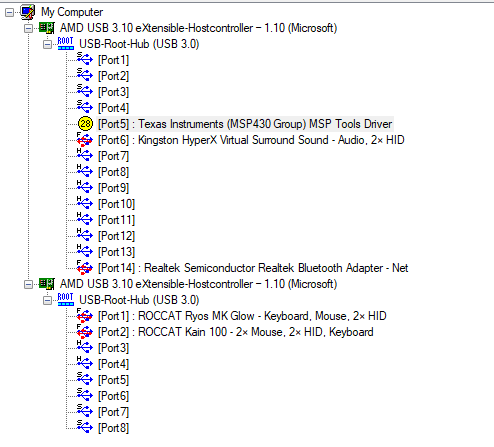Click the red USB icon for ROCCAT Ryos MK Glow
Image resolution: width=494 pixels, height=447 pixels.
(85, 316)
